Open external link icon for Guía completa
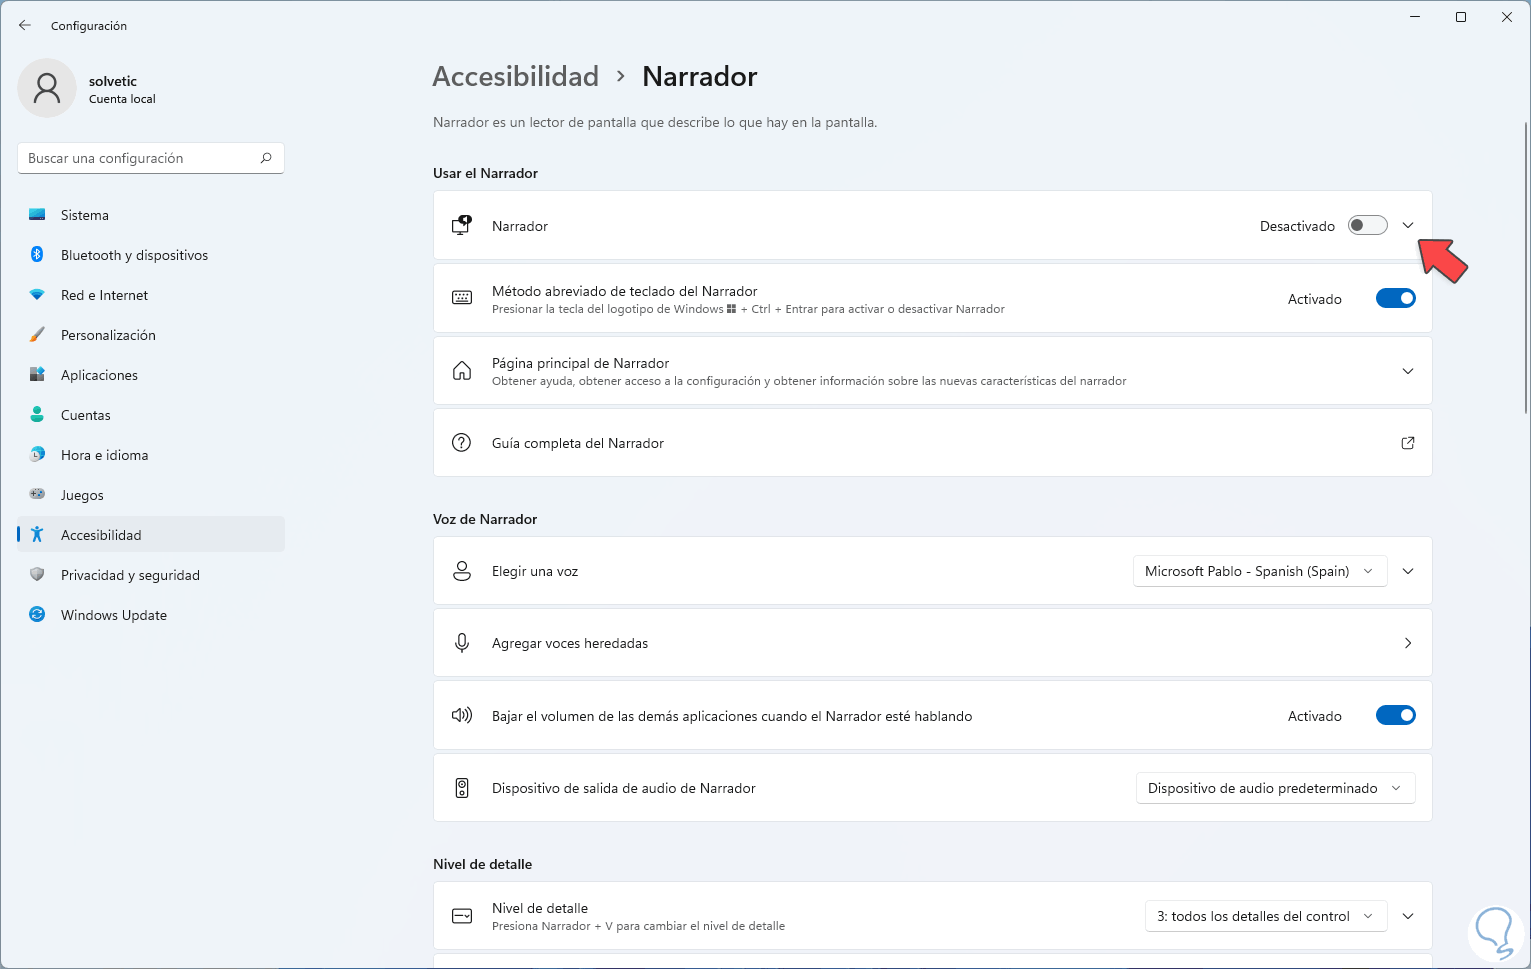This screenshot has width=1531, height=969. click(x=1407, y=443)
